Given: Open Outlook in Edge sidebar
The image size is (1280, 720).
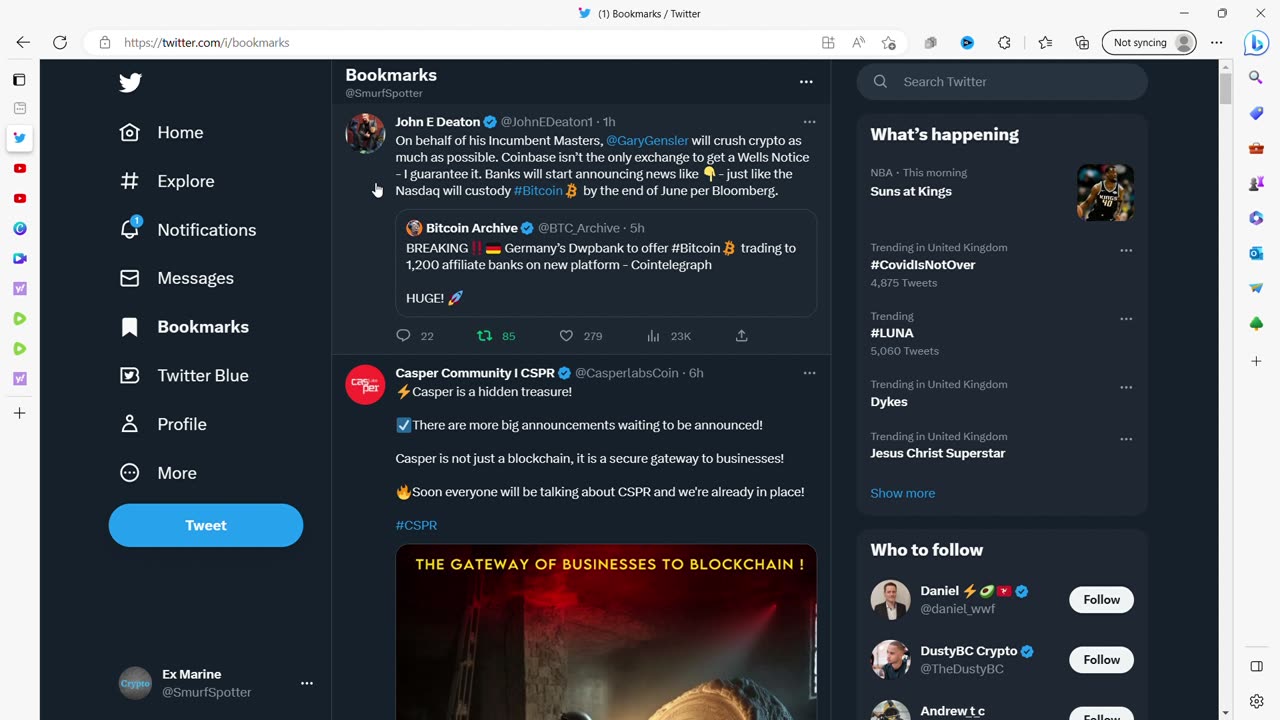Looking at the screenshot, I should [x=1256, y=253].
